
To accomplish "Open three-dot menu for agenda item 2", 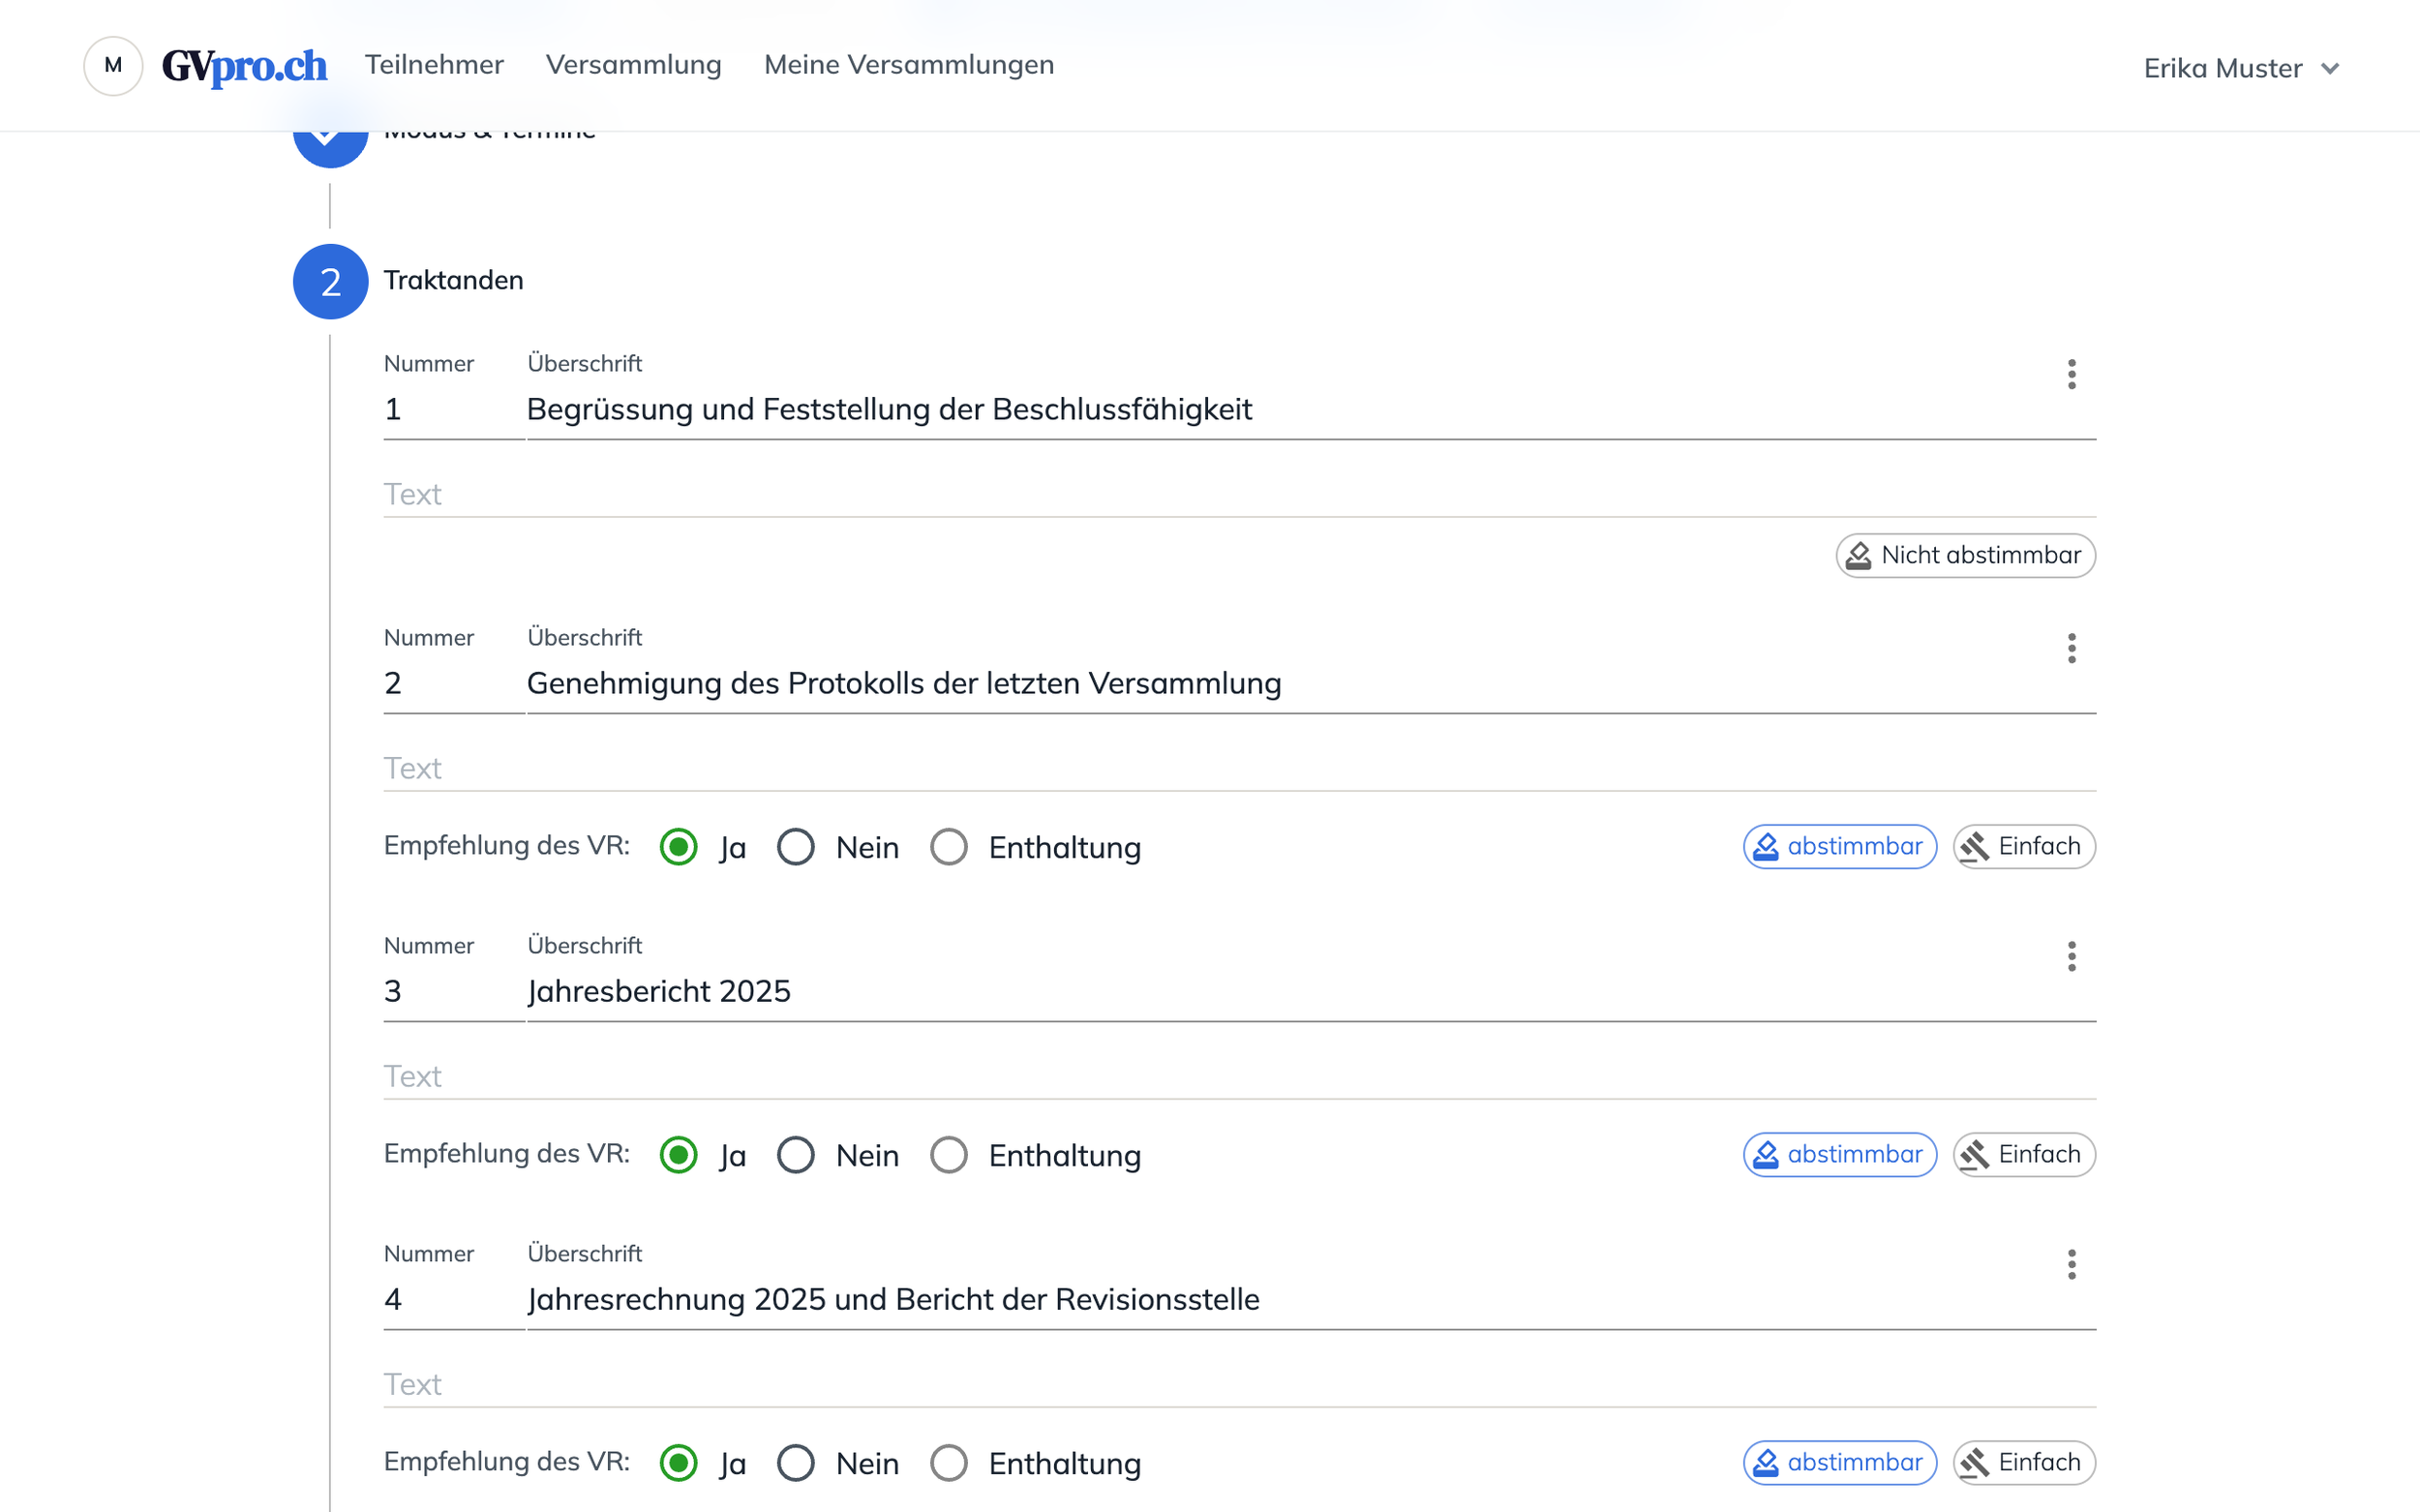I will [2071, 648].
